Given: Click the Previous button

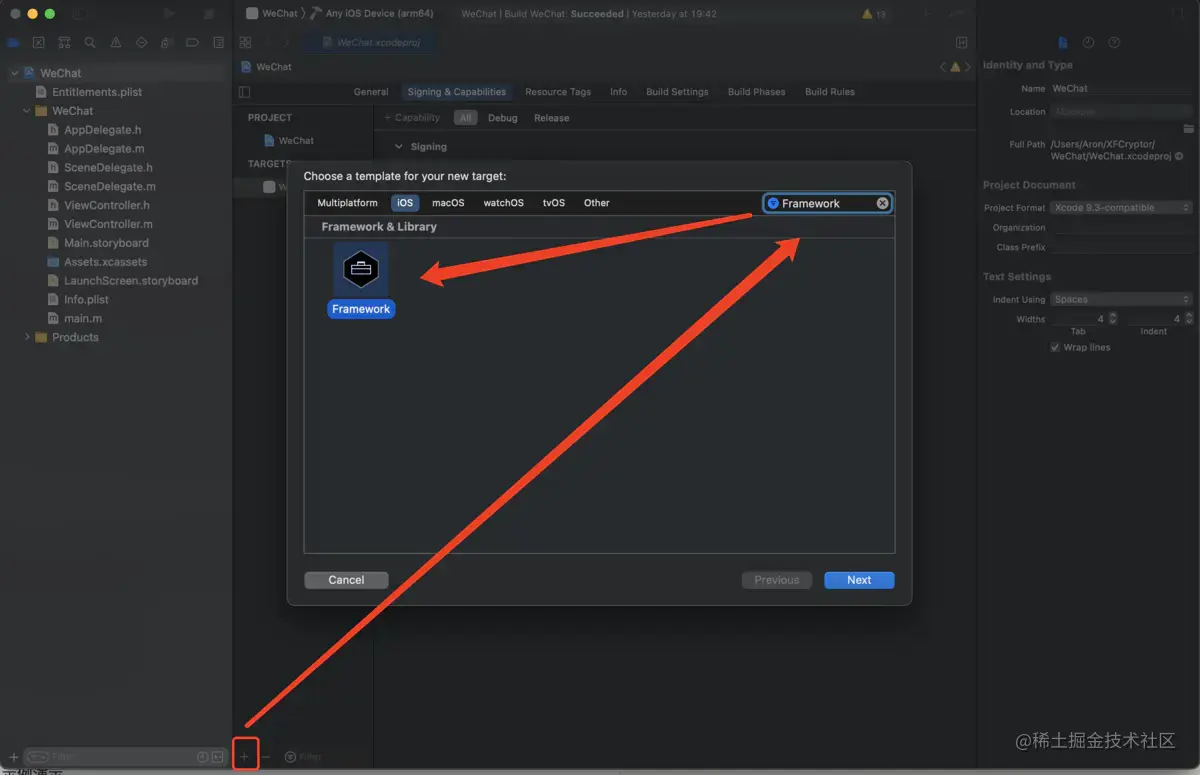Looking at the screenshot, I should [777, 580].
